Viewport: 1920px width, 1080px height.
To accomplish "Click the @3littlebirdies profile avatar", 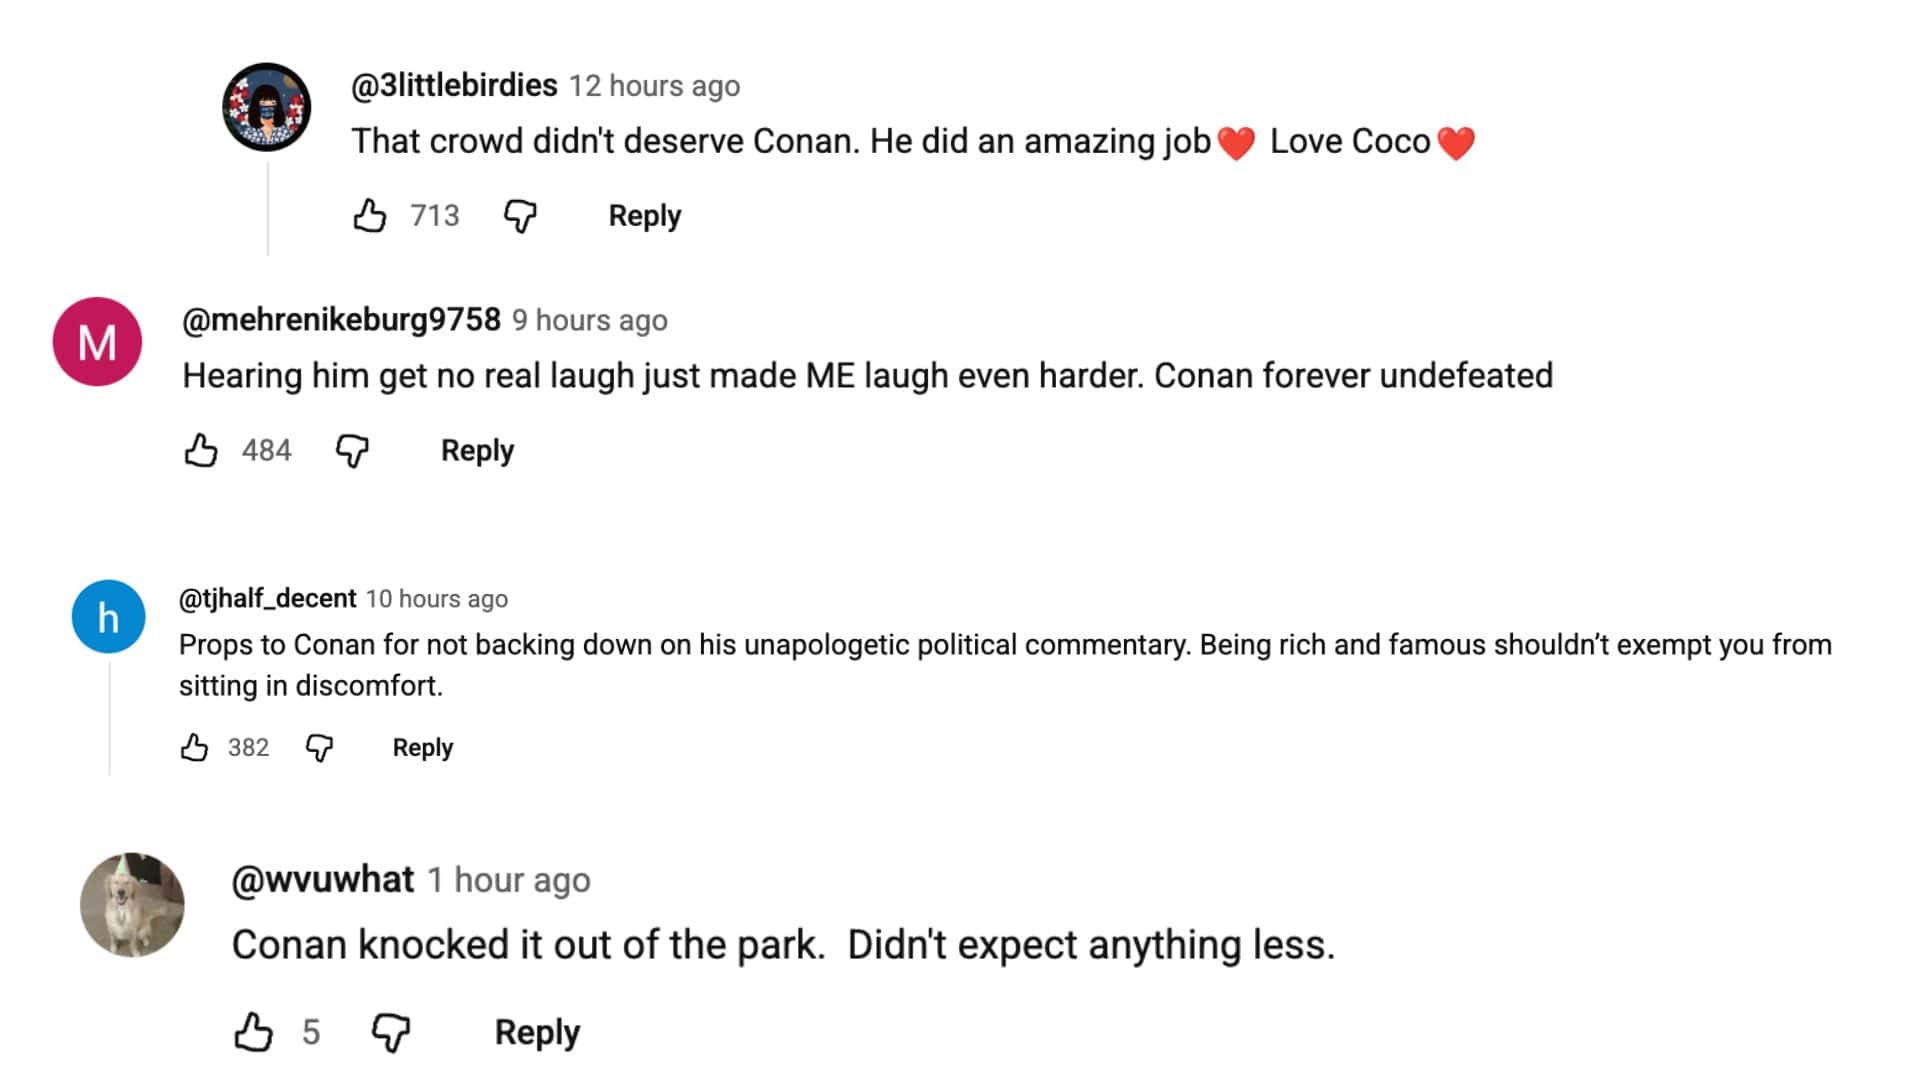I will coord(266,107).
